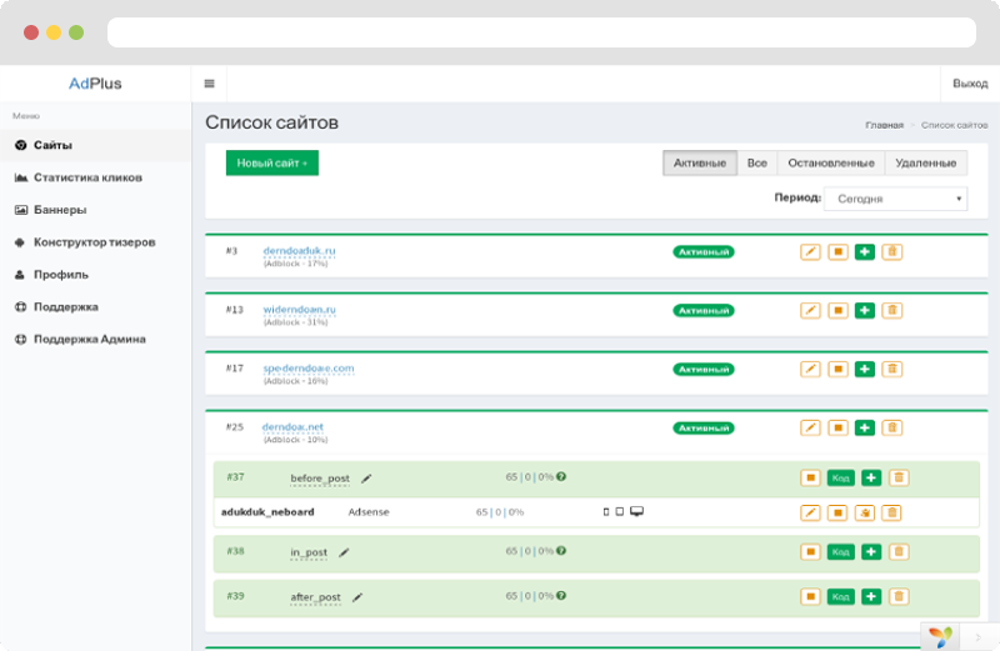Click the edit pencil icon for derndoaduk.ru

811,252
